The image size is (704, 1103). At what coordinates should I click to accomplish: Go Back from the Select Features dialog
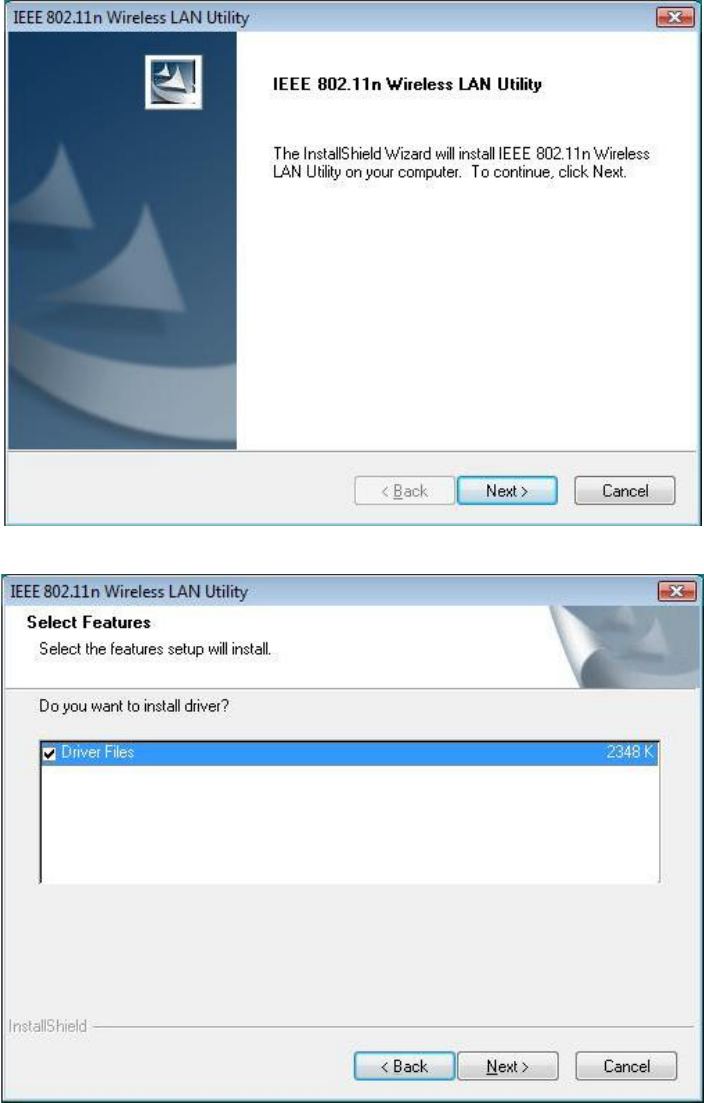404,1066
